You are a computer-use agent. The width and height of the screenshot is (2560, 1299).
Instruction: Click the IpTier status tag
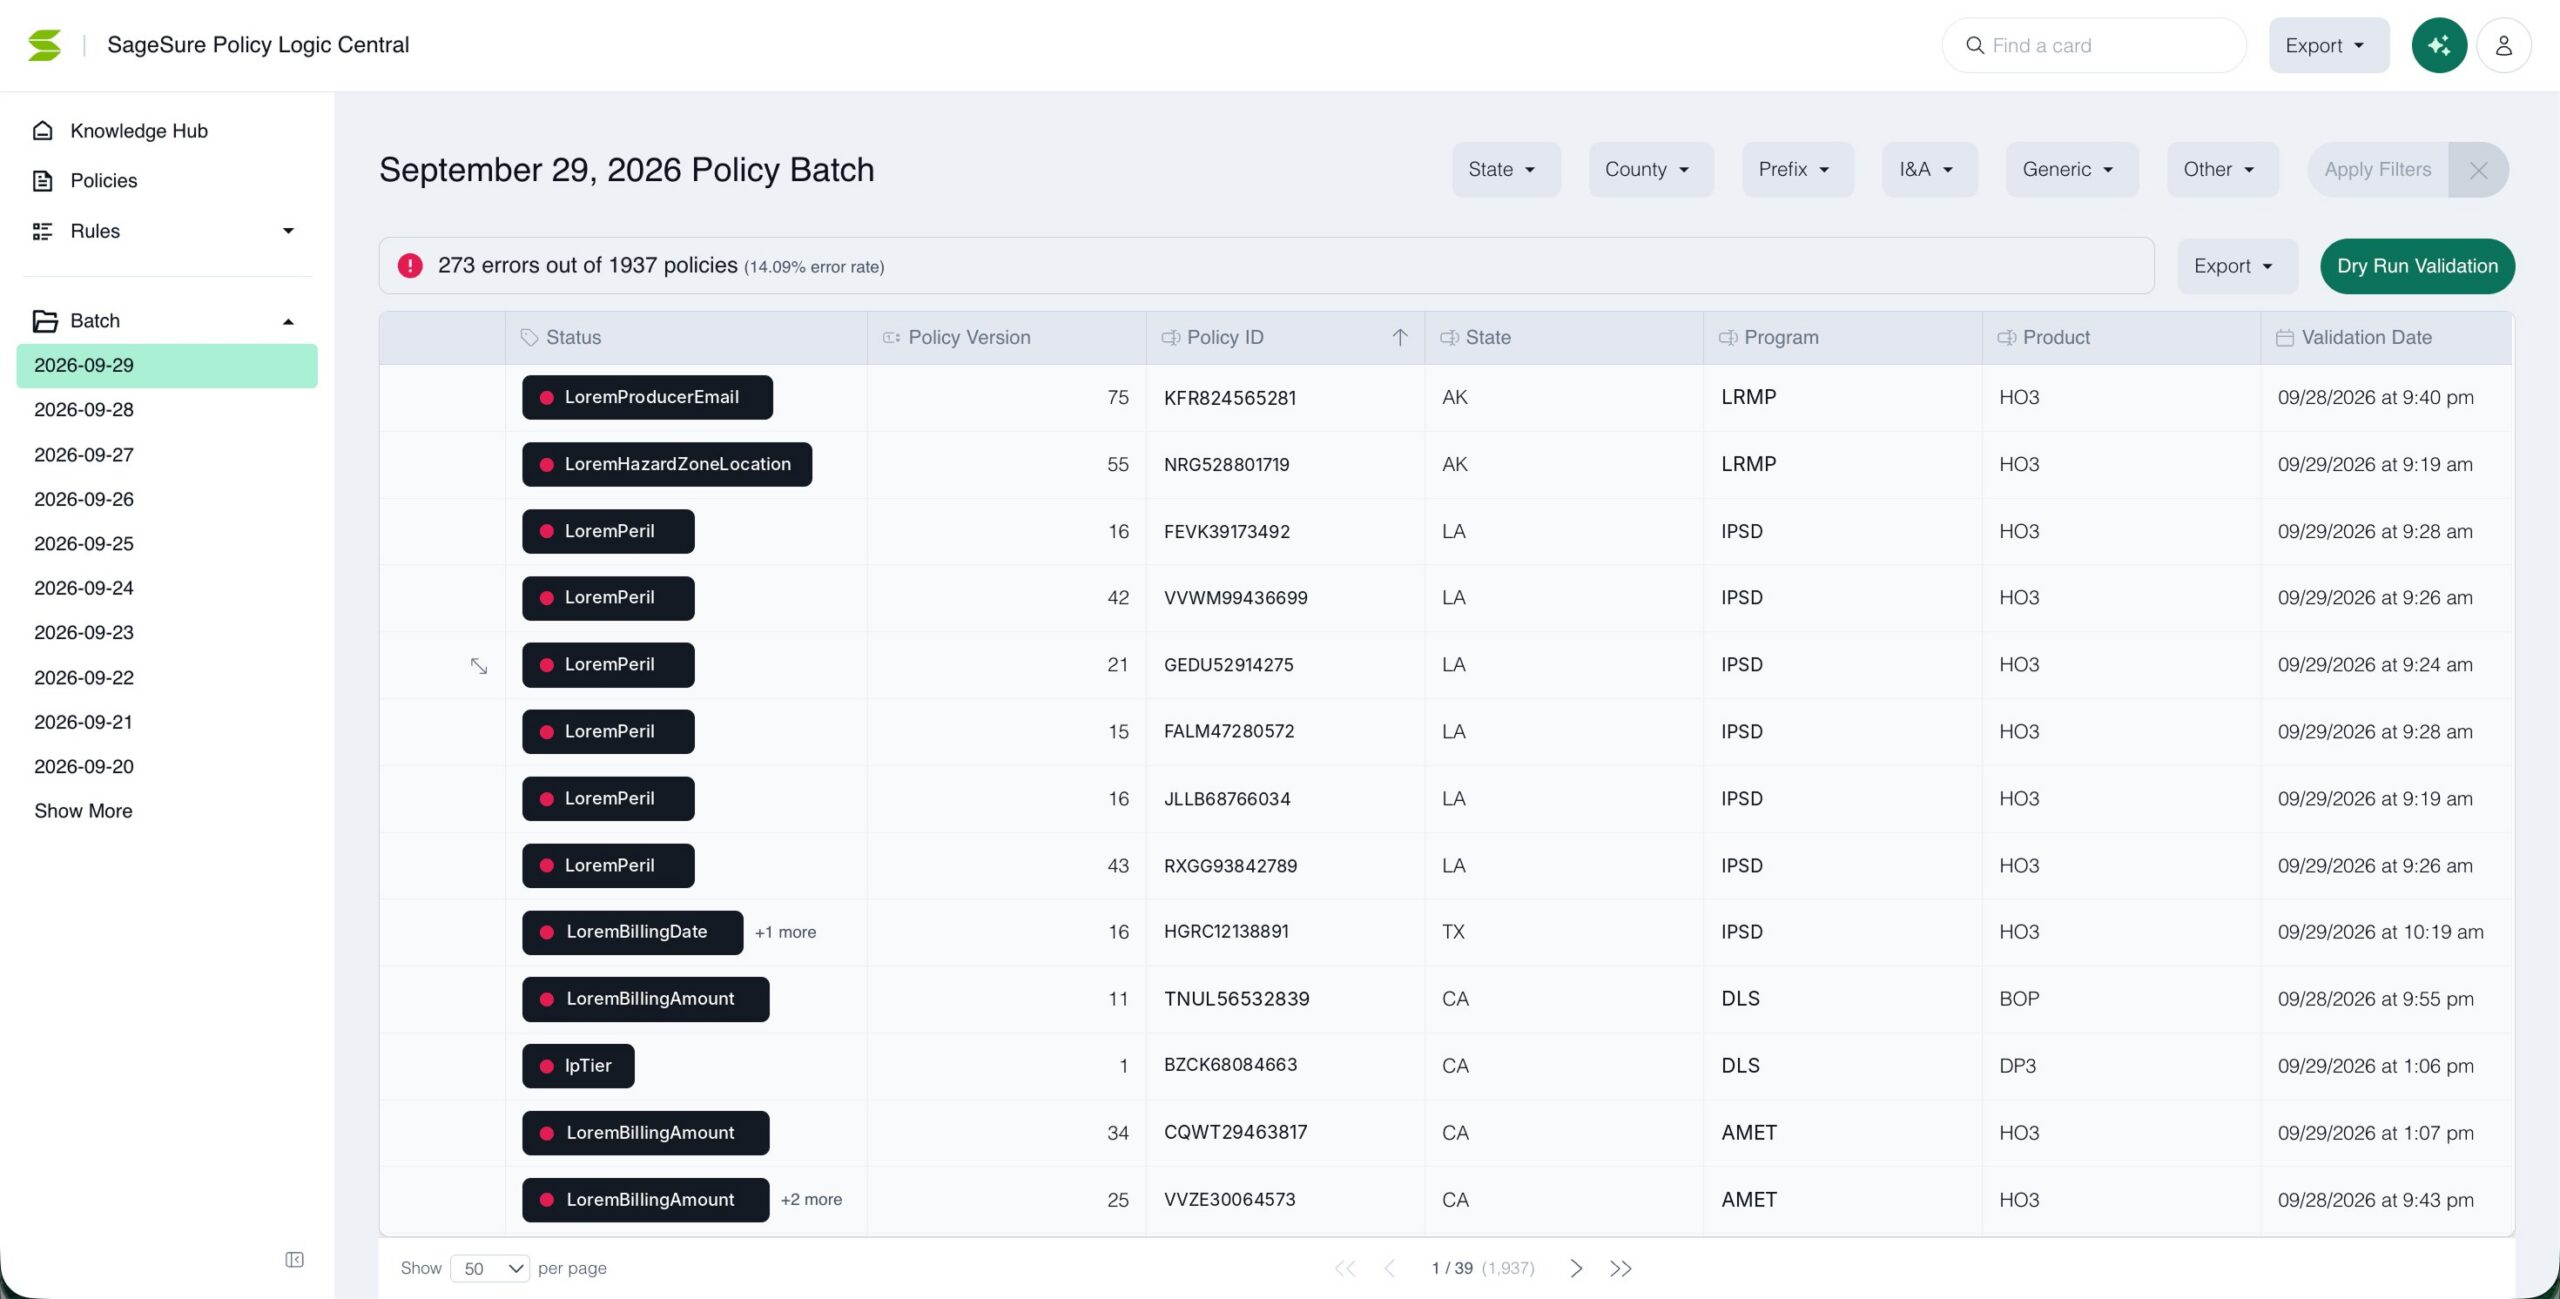tap(578, 1066)
